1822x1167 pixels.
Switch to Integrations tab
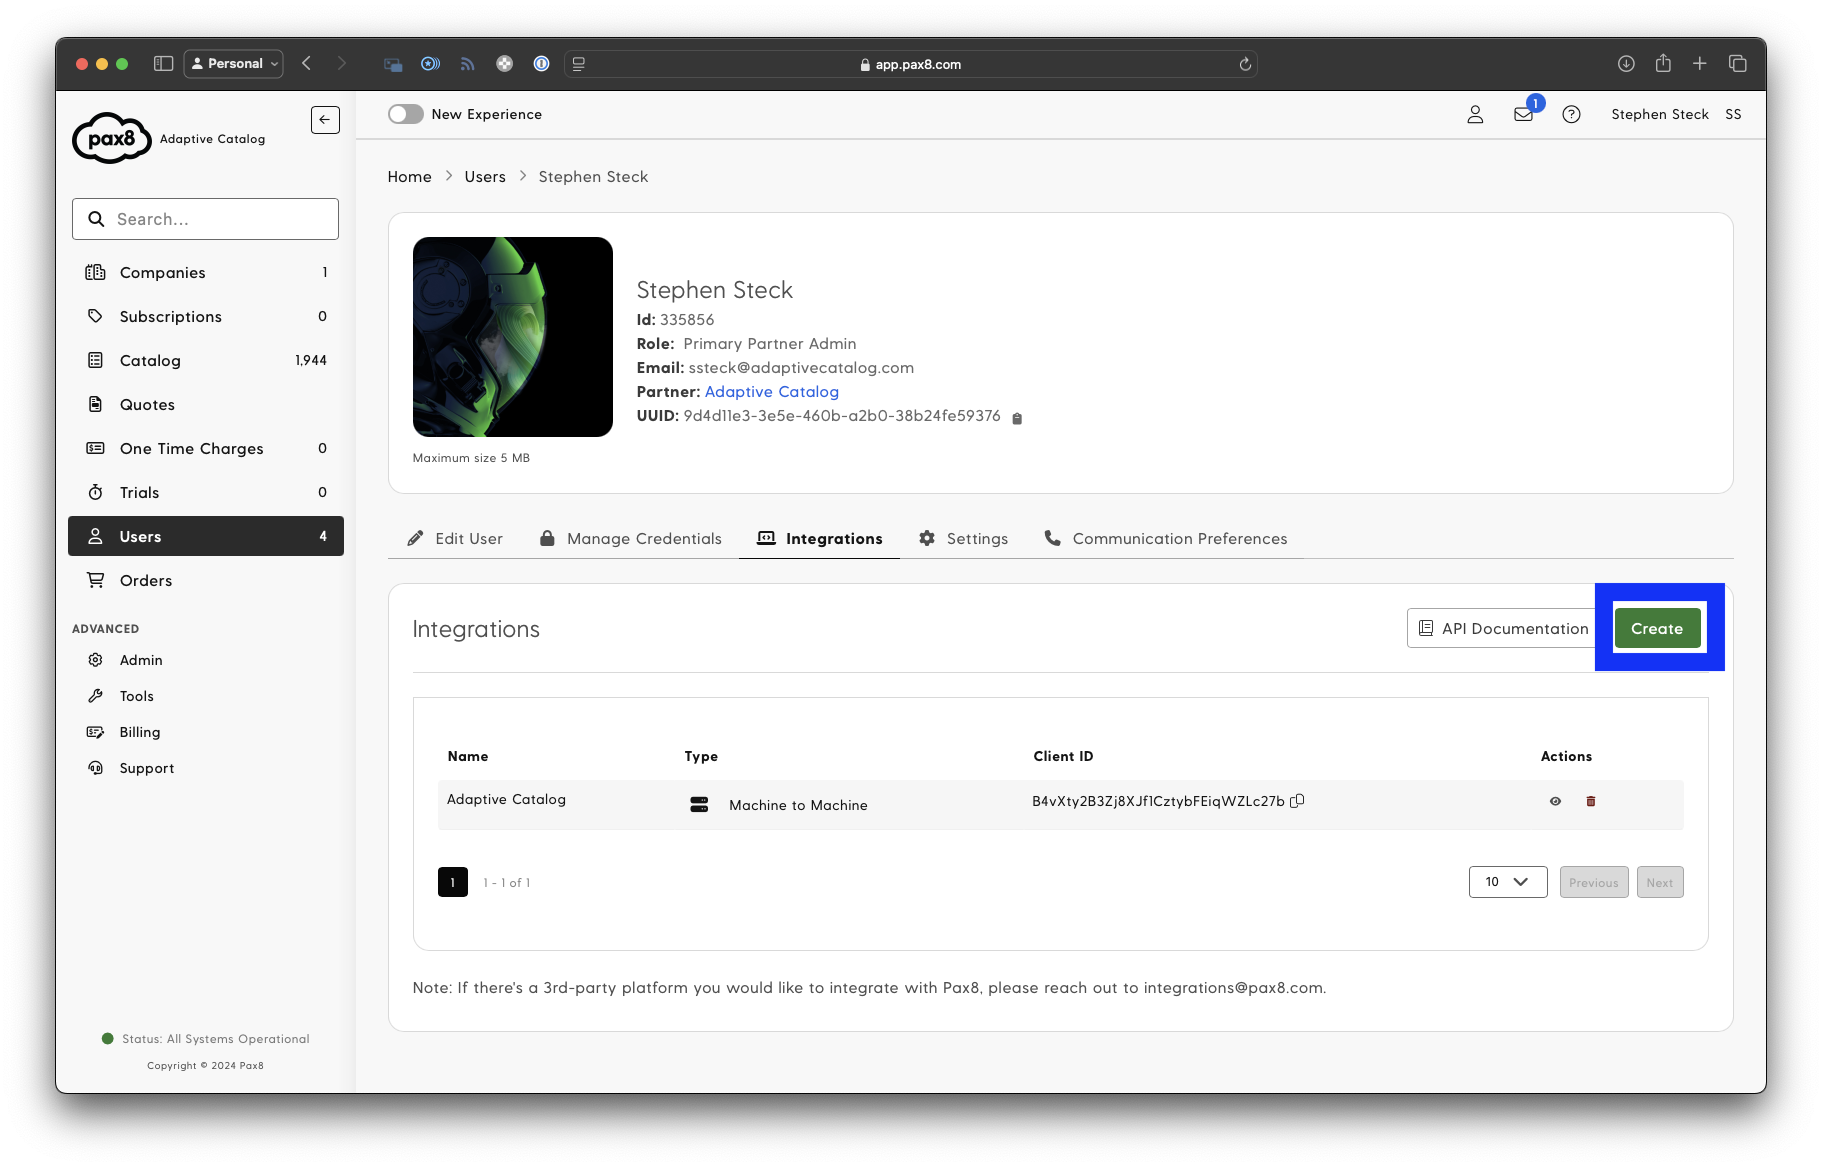coord(820,539)
